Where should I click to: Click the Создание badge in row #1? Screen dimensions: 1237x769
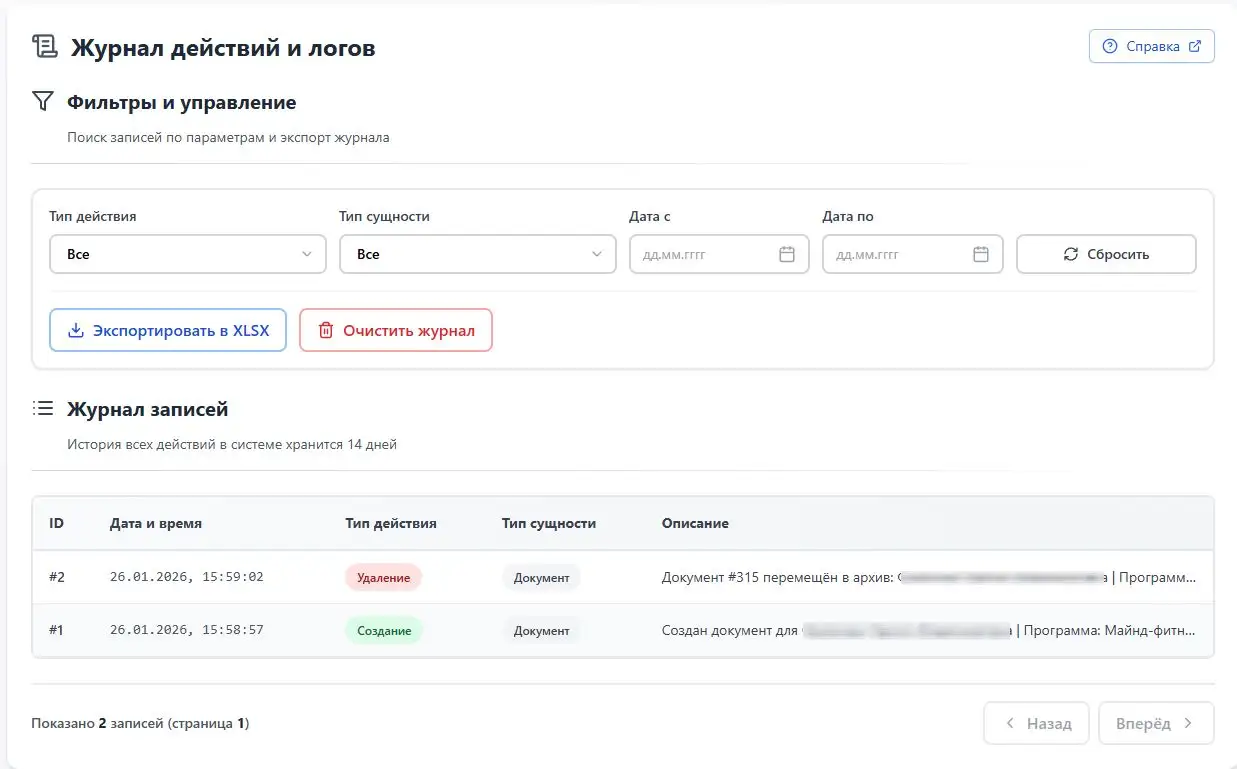(x=384, y=630)
